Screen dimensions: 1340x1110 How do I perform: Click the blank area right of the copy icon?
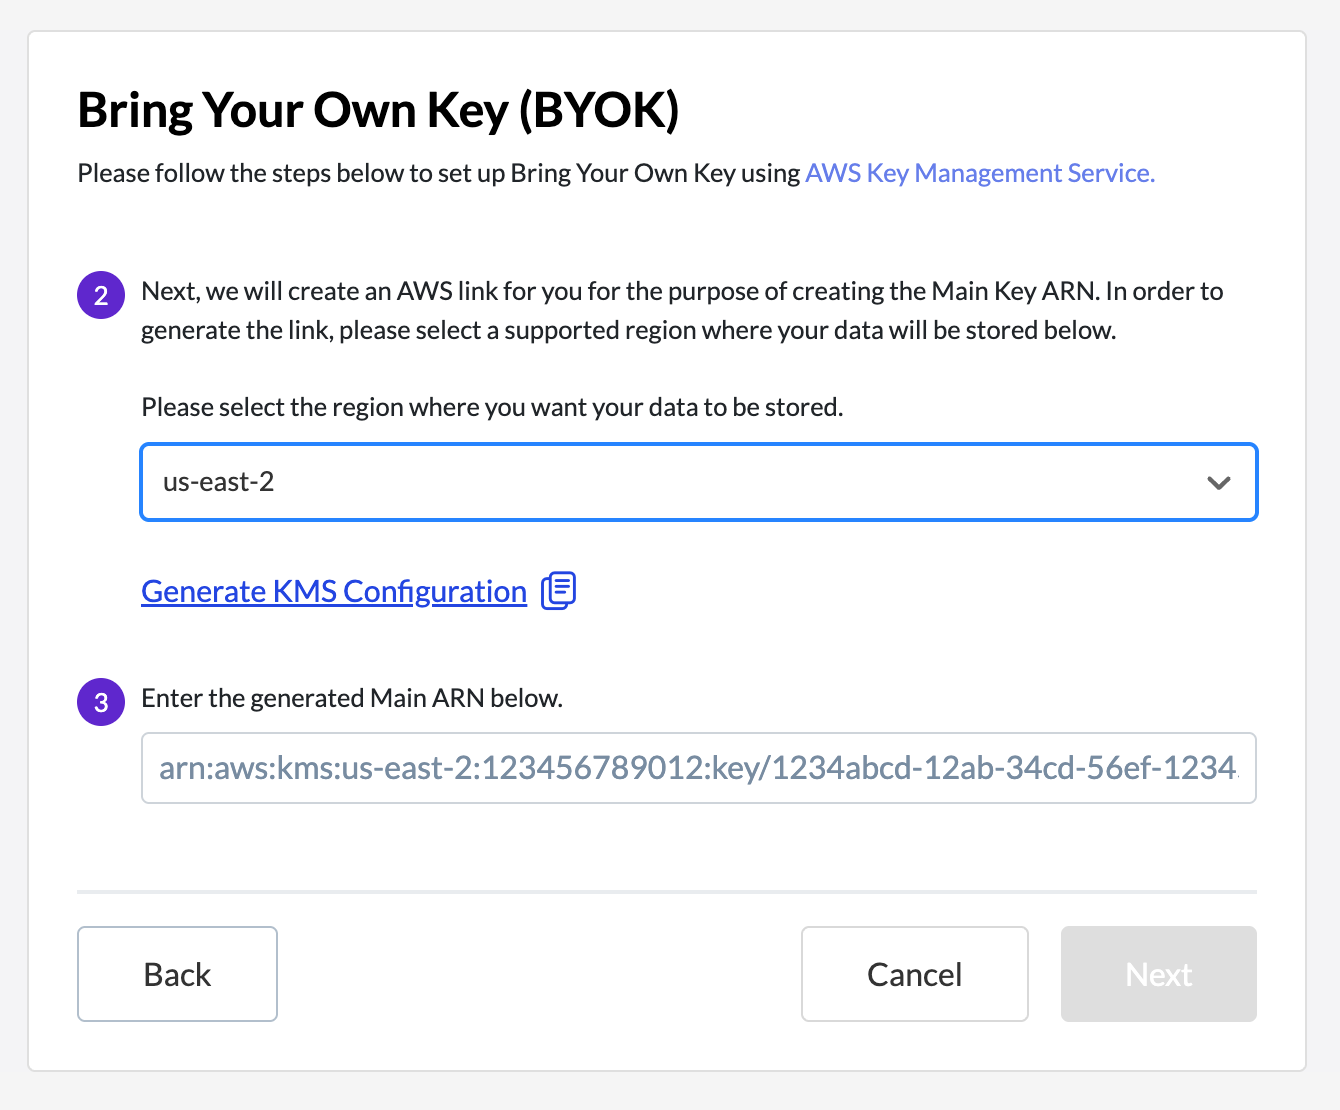[900, 592]
